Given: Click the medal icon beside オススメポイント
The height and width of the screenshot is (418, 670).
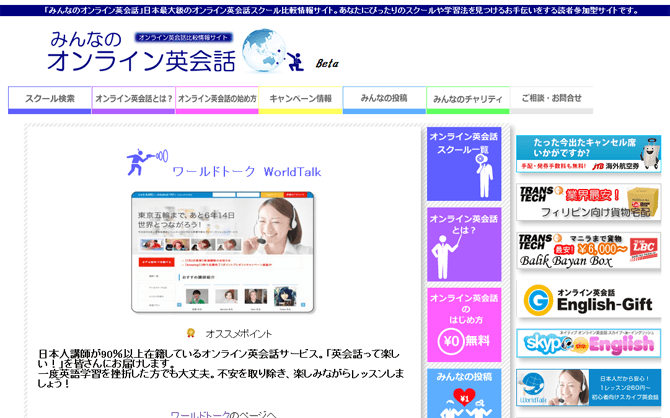Looking at the screenshot, I should point(191,333).
